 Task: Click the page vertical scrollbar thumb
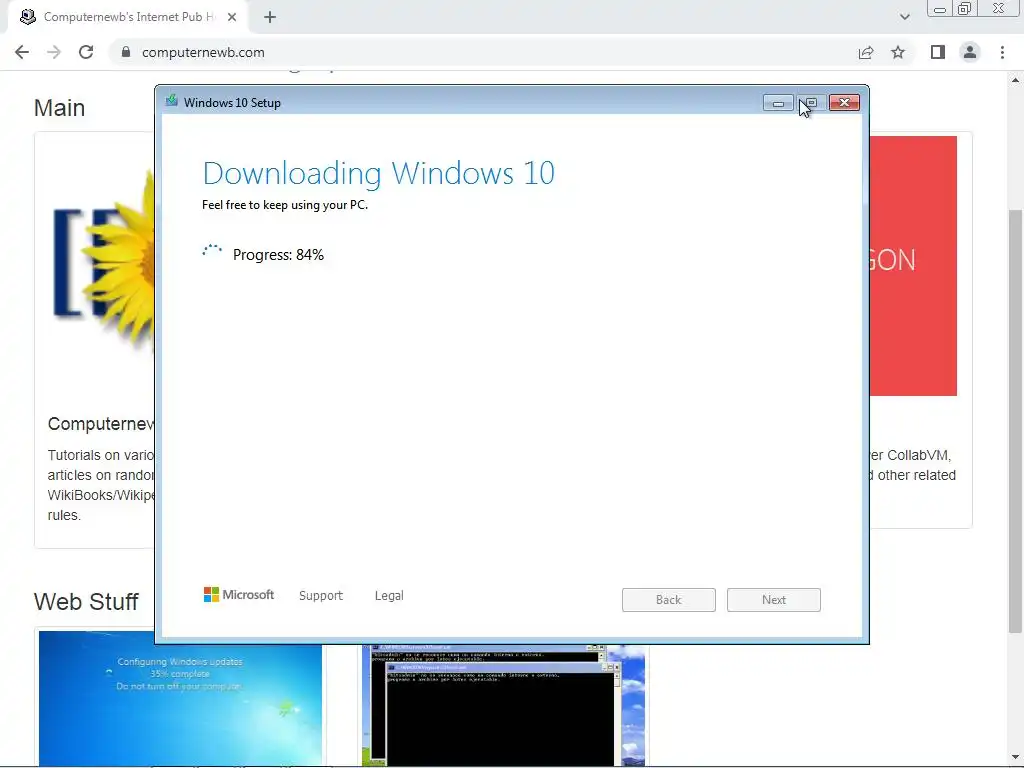[1015, 421]
